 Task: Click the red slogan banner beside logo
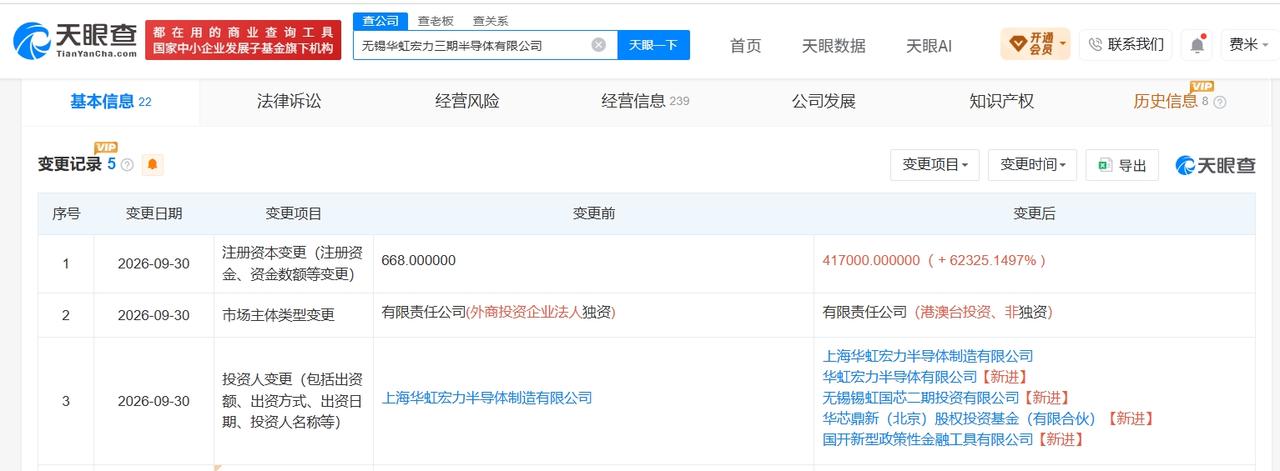pyautogui.click(x=242, y=40)
